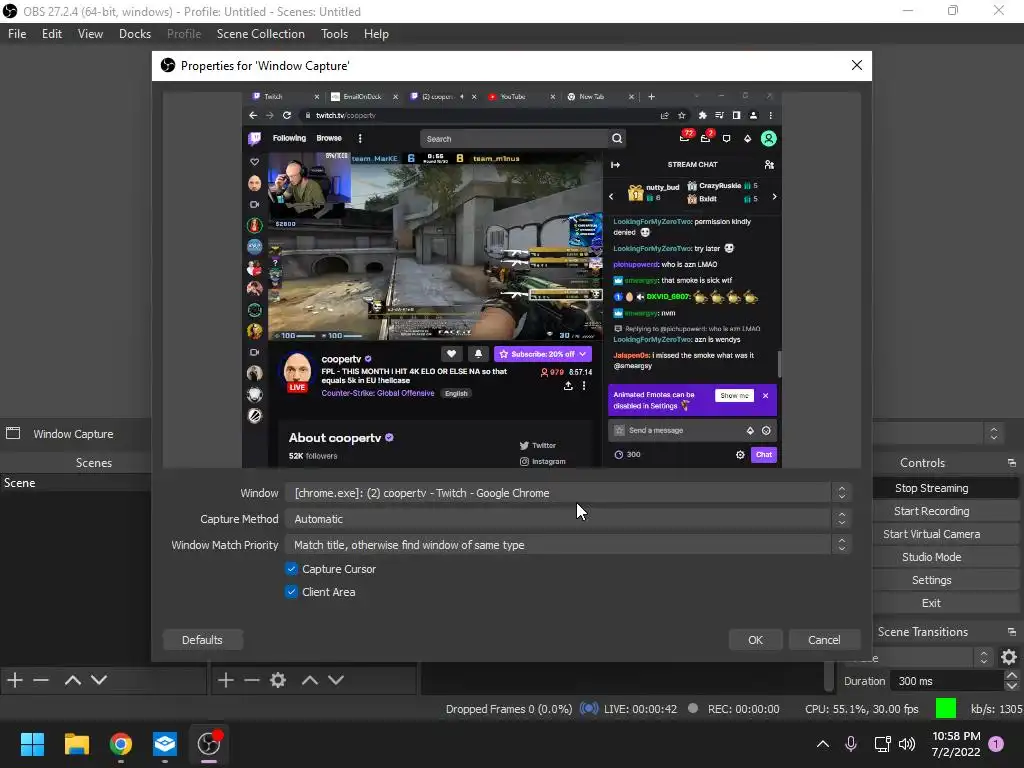This screenshot has height=768, width=1024.
Task: Click the recording status dot icon
Action: 693,709
